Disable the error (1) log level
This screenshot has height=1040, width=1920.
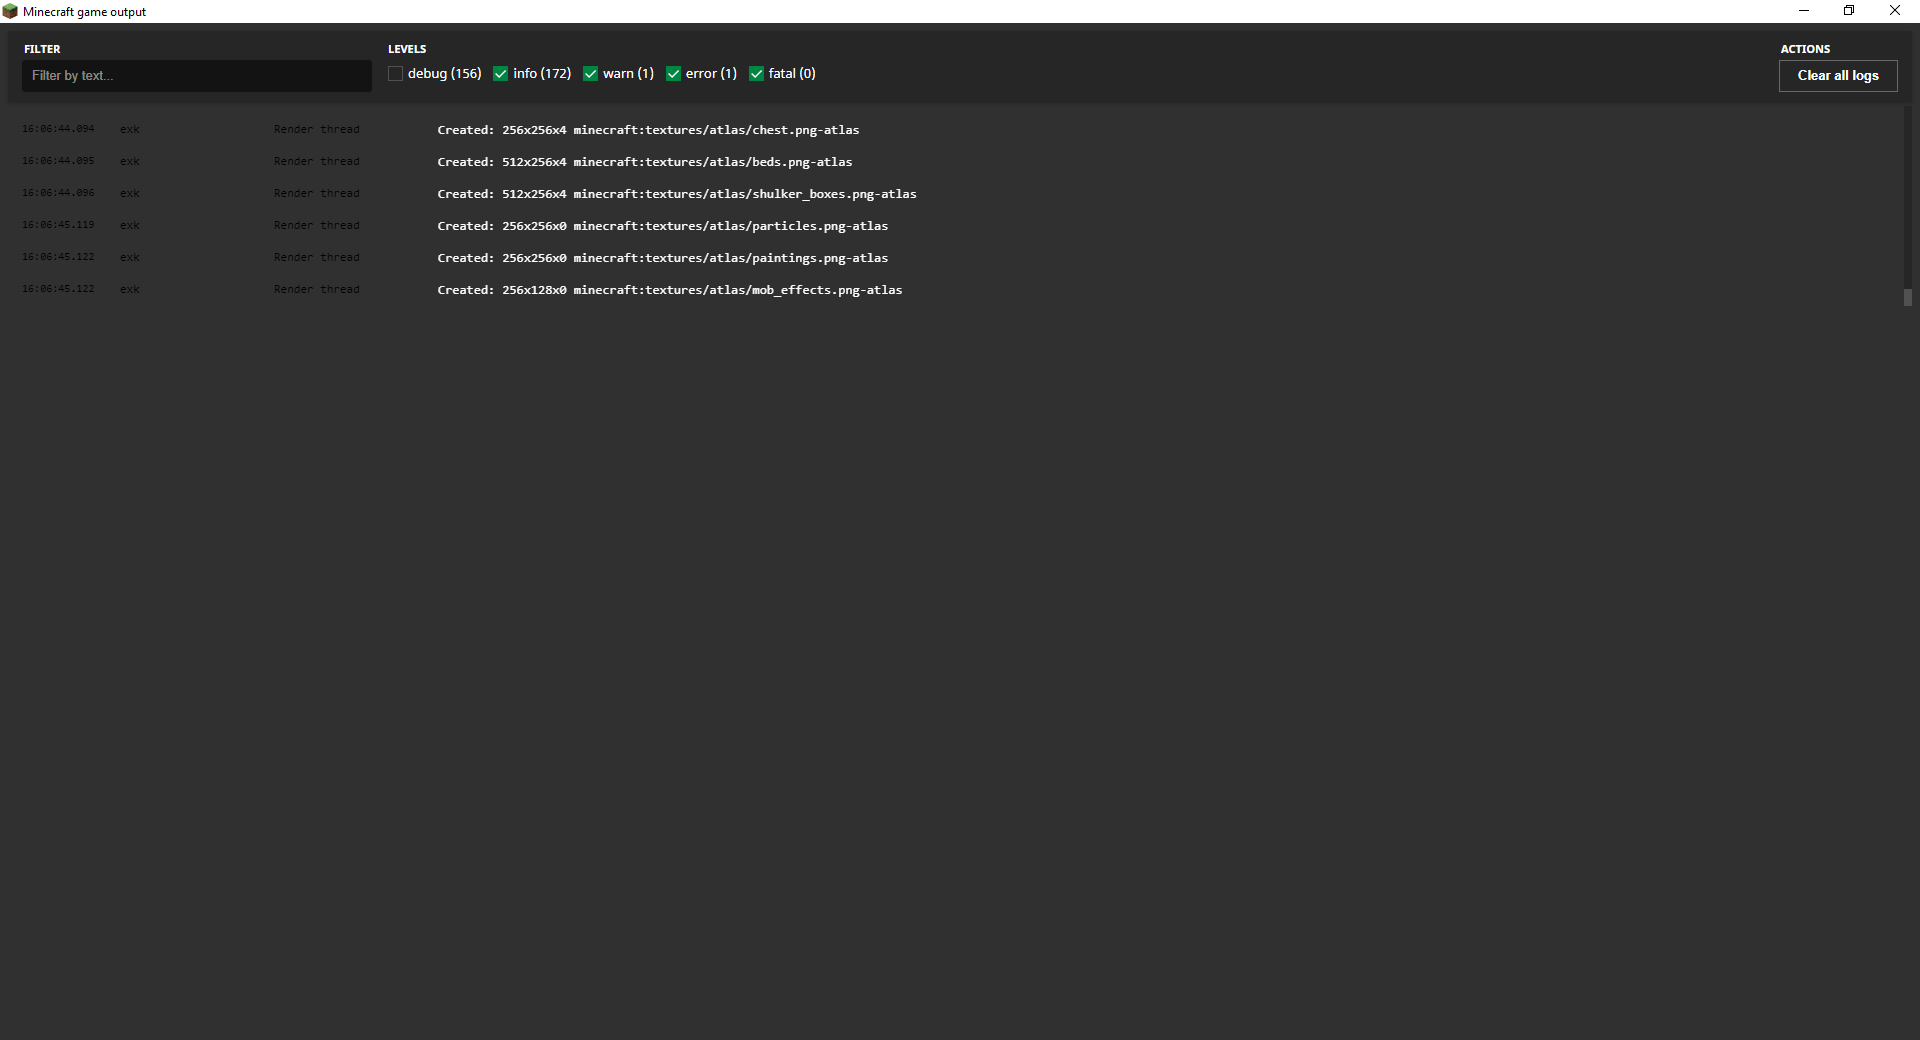click(x=673, y=74)
